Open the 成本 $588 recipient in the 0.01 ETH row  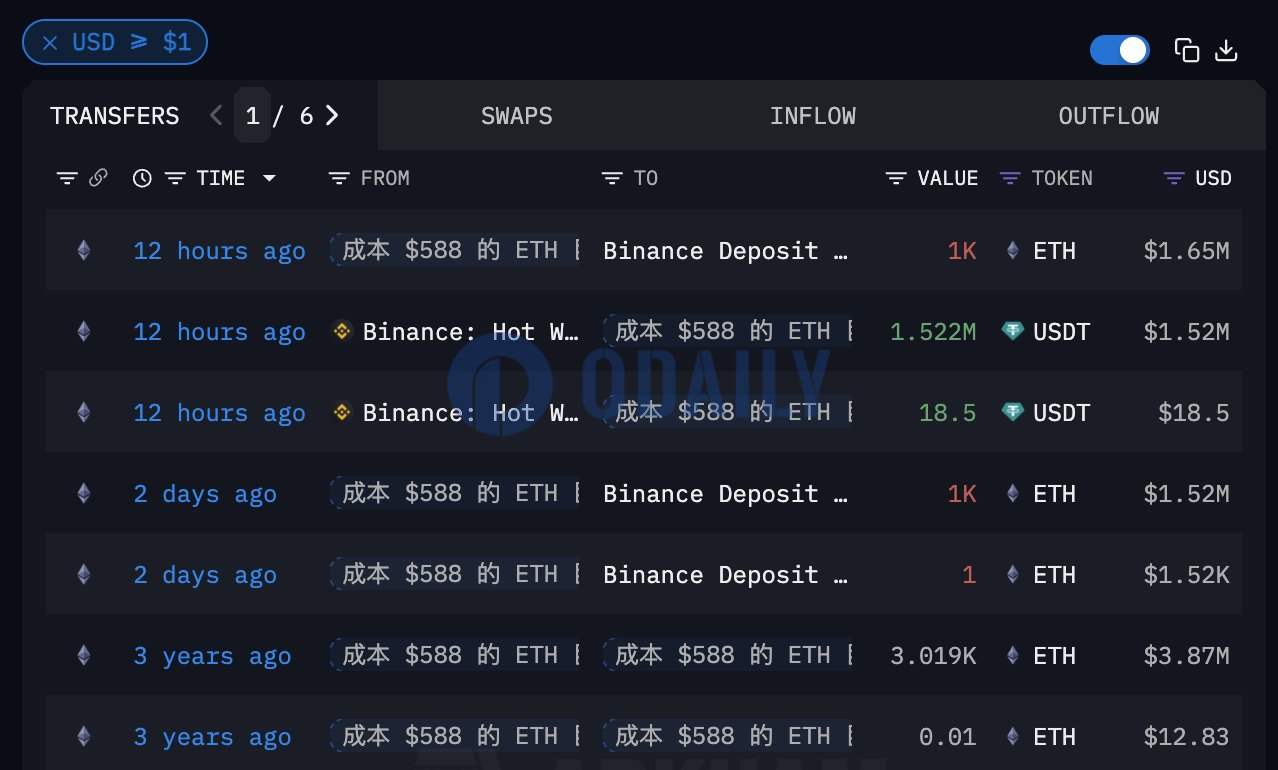click(728, 736)
